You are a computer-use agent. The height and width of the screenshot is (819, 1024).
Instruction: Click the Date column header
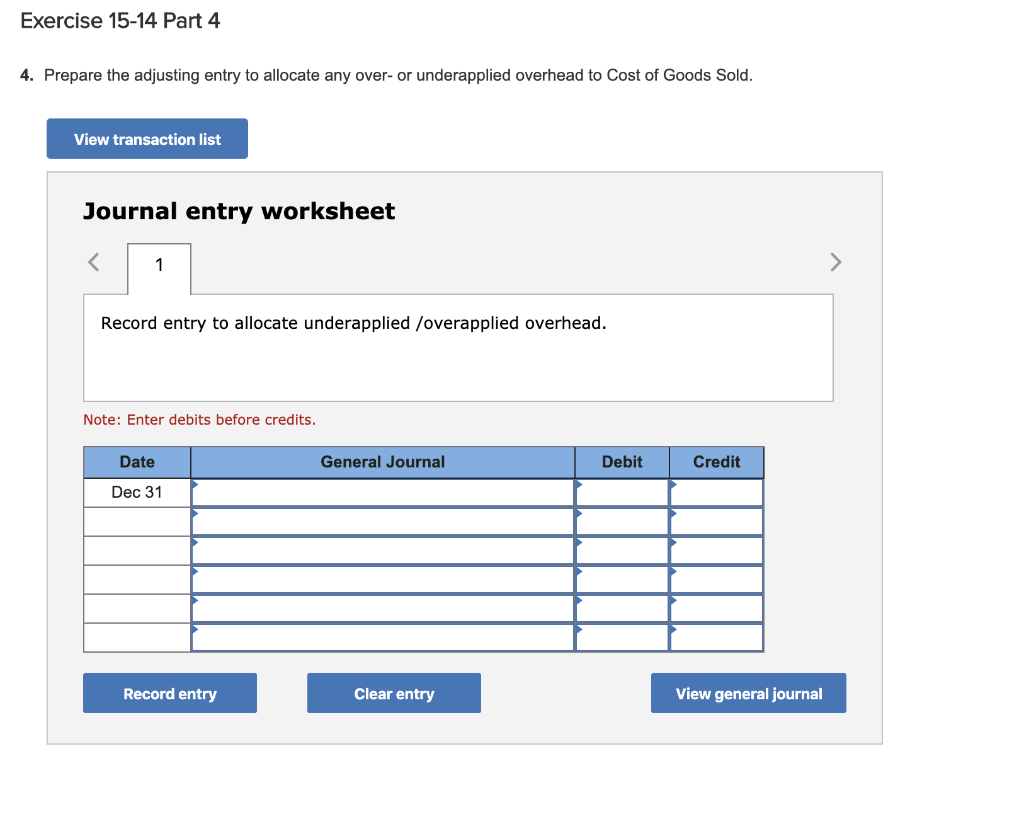pos(136,462)
